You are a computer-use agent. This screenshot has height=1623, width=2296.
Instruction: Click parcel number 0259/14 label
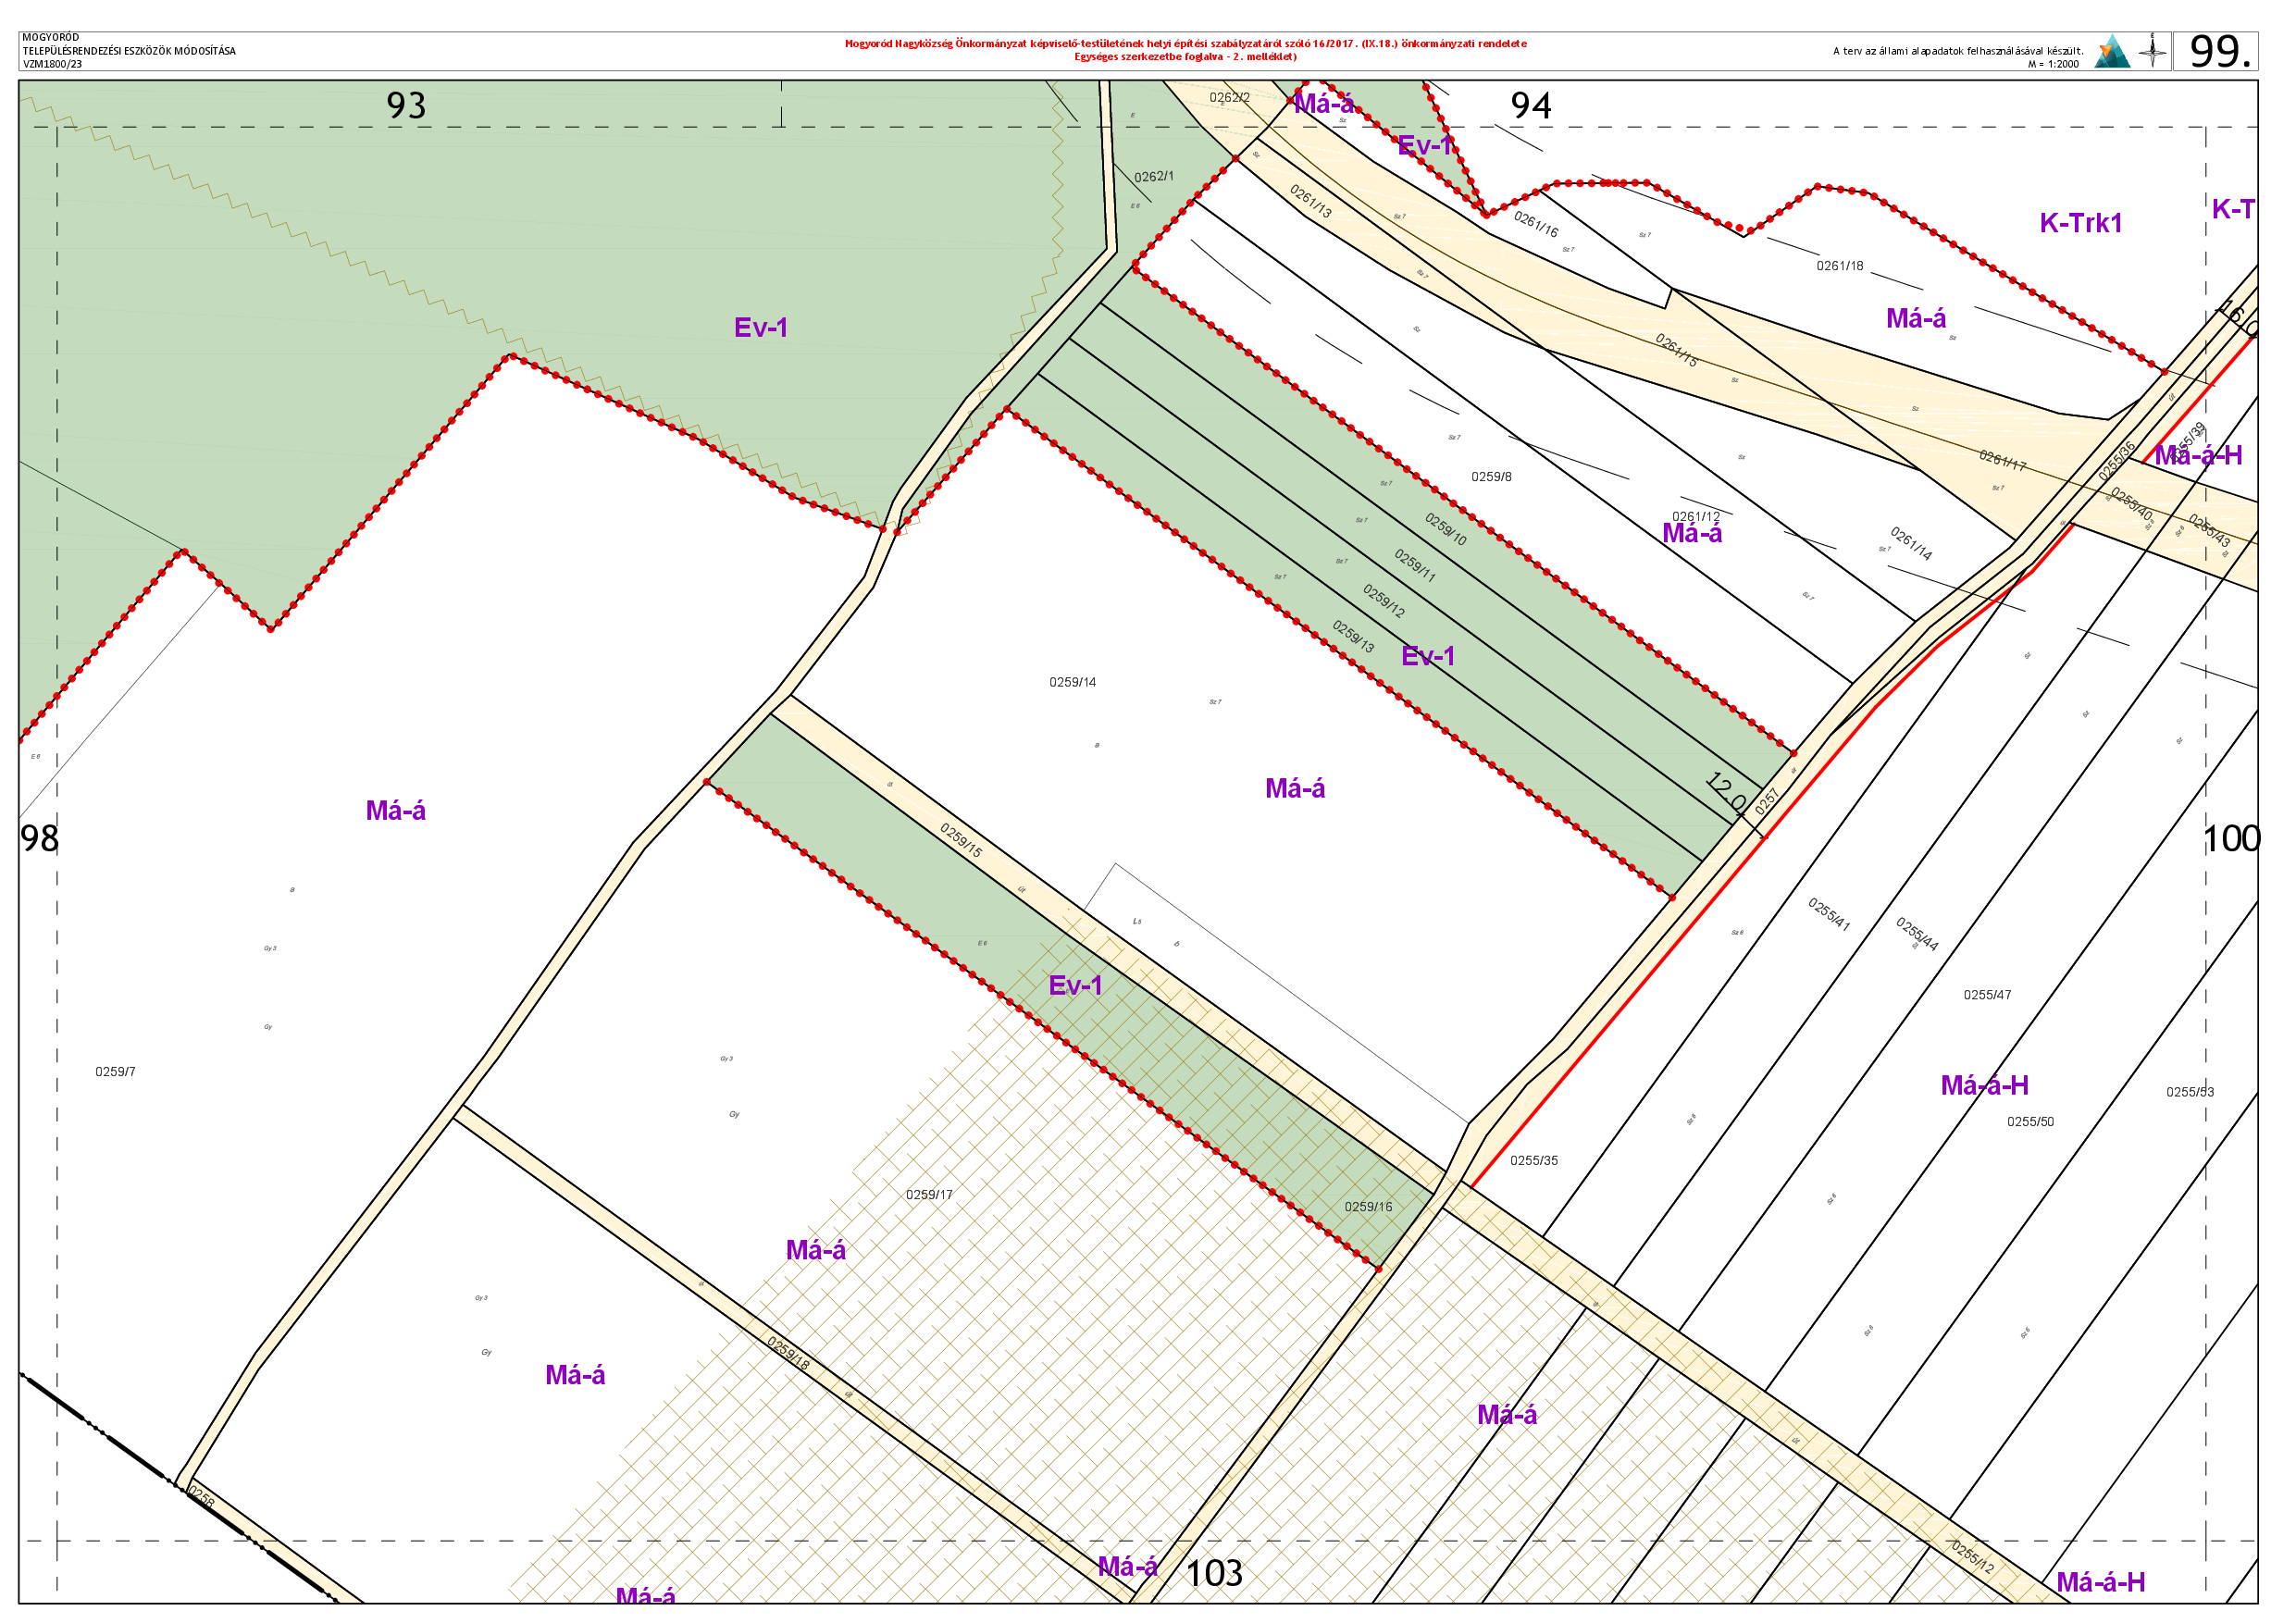point(1072,682)
